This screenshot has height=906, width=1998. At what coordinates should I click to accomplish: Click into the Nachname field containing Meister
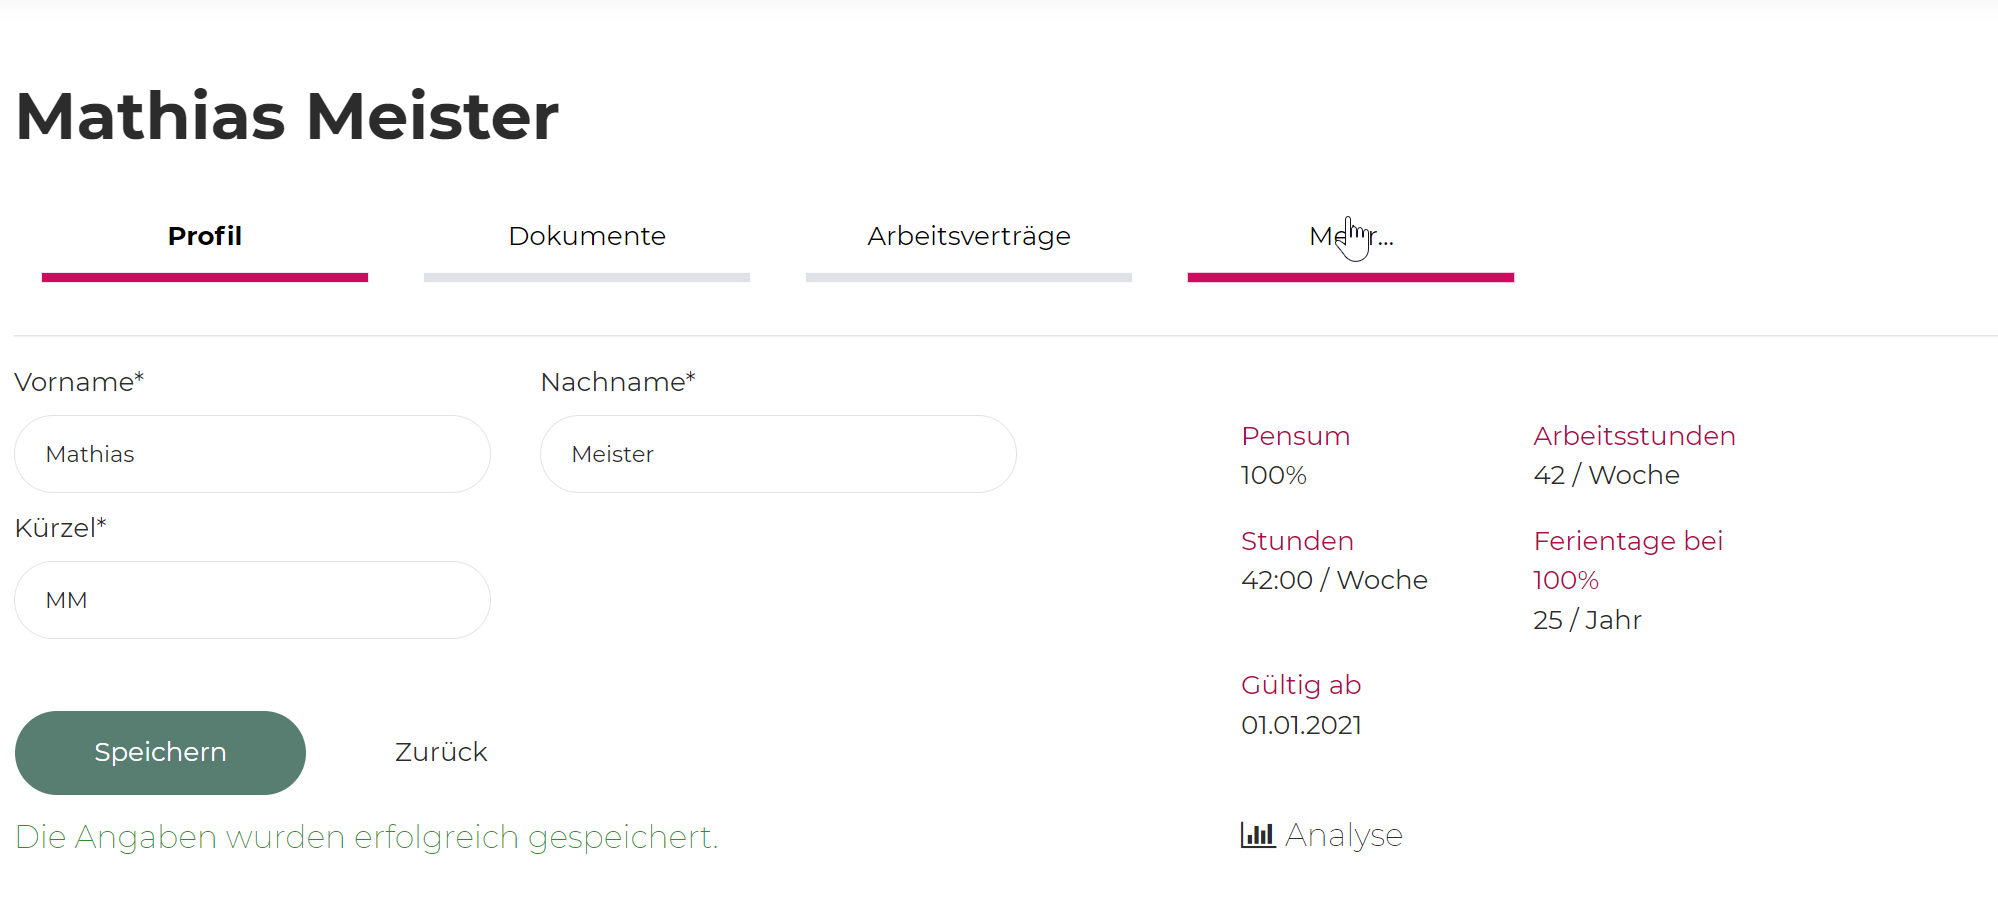778,454
